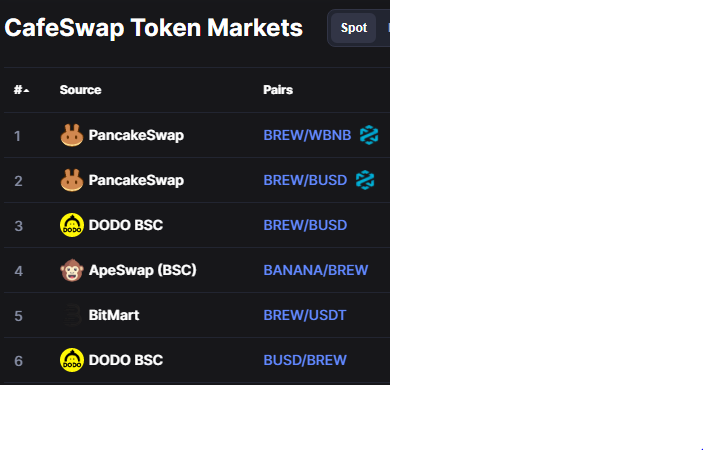
Task: Click the Source column header
Action: click(80, 90)
